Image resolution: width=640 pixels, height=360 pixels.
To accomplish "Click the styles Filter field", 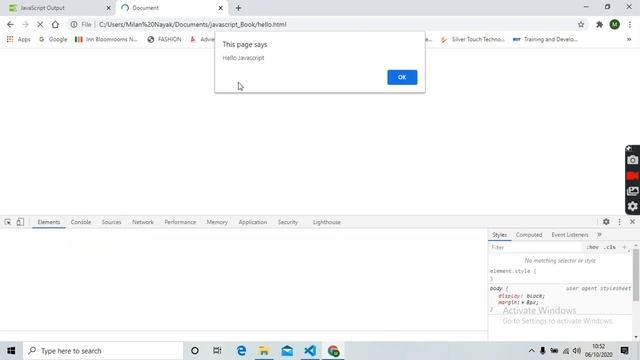I will (x=536, y=247).
